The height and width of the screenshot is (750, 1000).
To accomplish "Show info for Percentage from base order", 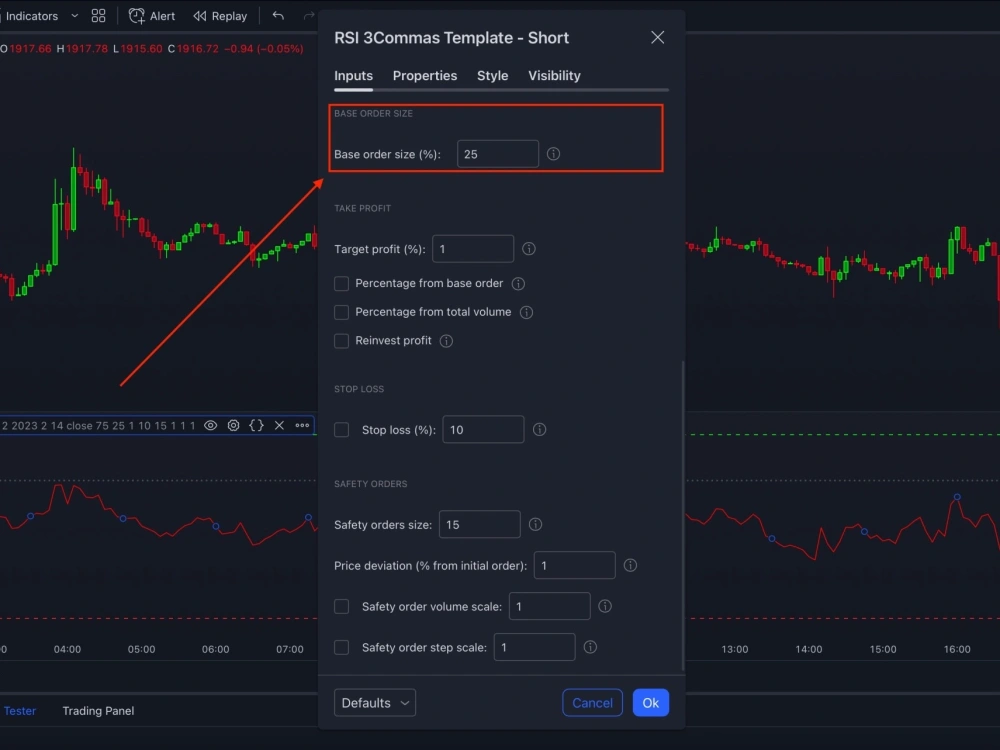I will pos(518,284).
